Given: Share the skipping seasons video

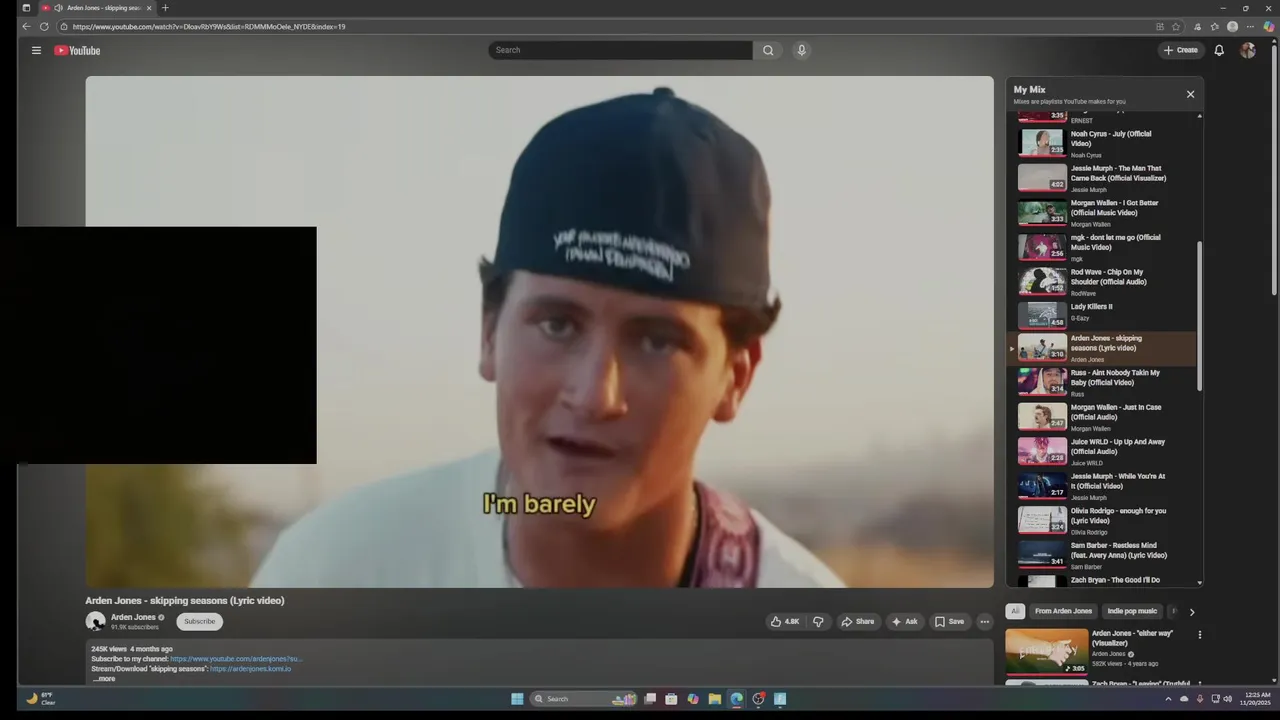Looking at the screenshot, I should [857, 621].
